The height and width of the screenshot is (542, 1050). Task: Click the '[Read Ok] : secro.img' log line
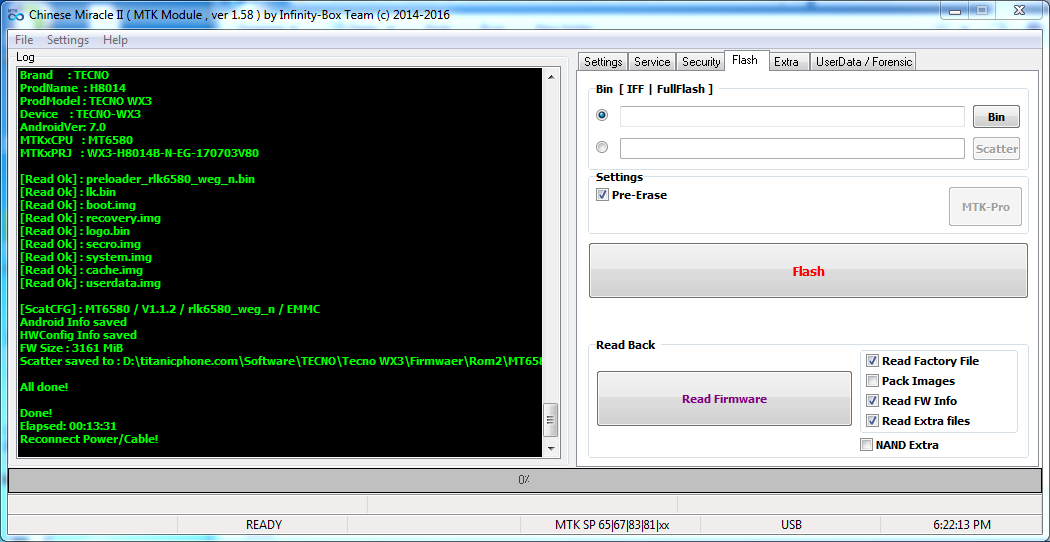click(80, 244)
